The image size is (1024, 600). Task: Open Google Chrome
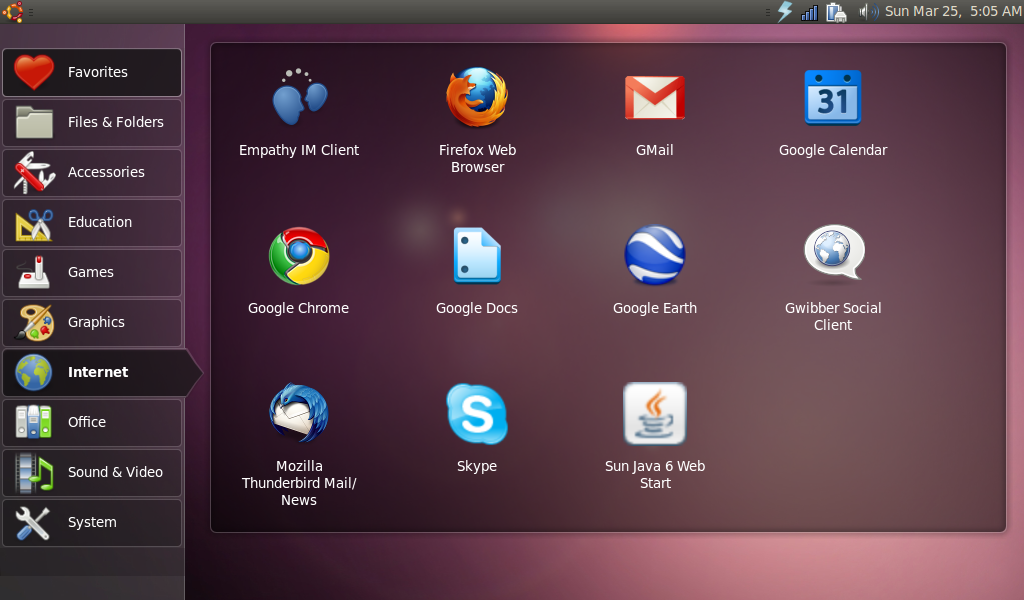pos(298,255)
